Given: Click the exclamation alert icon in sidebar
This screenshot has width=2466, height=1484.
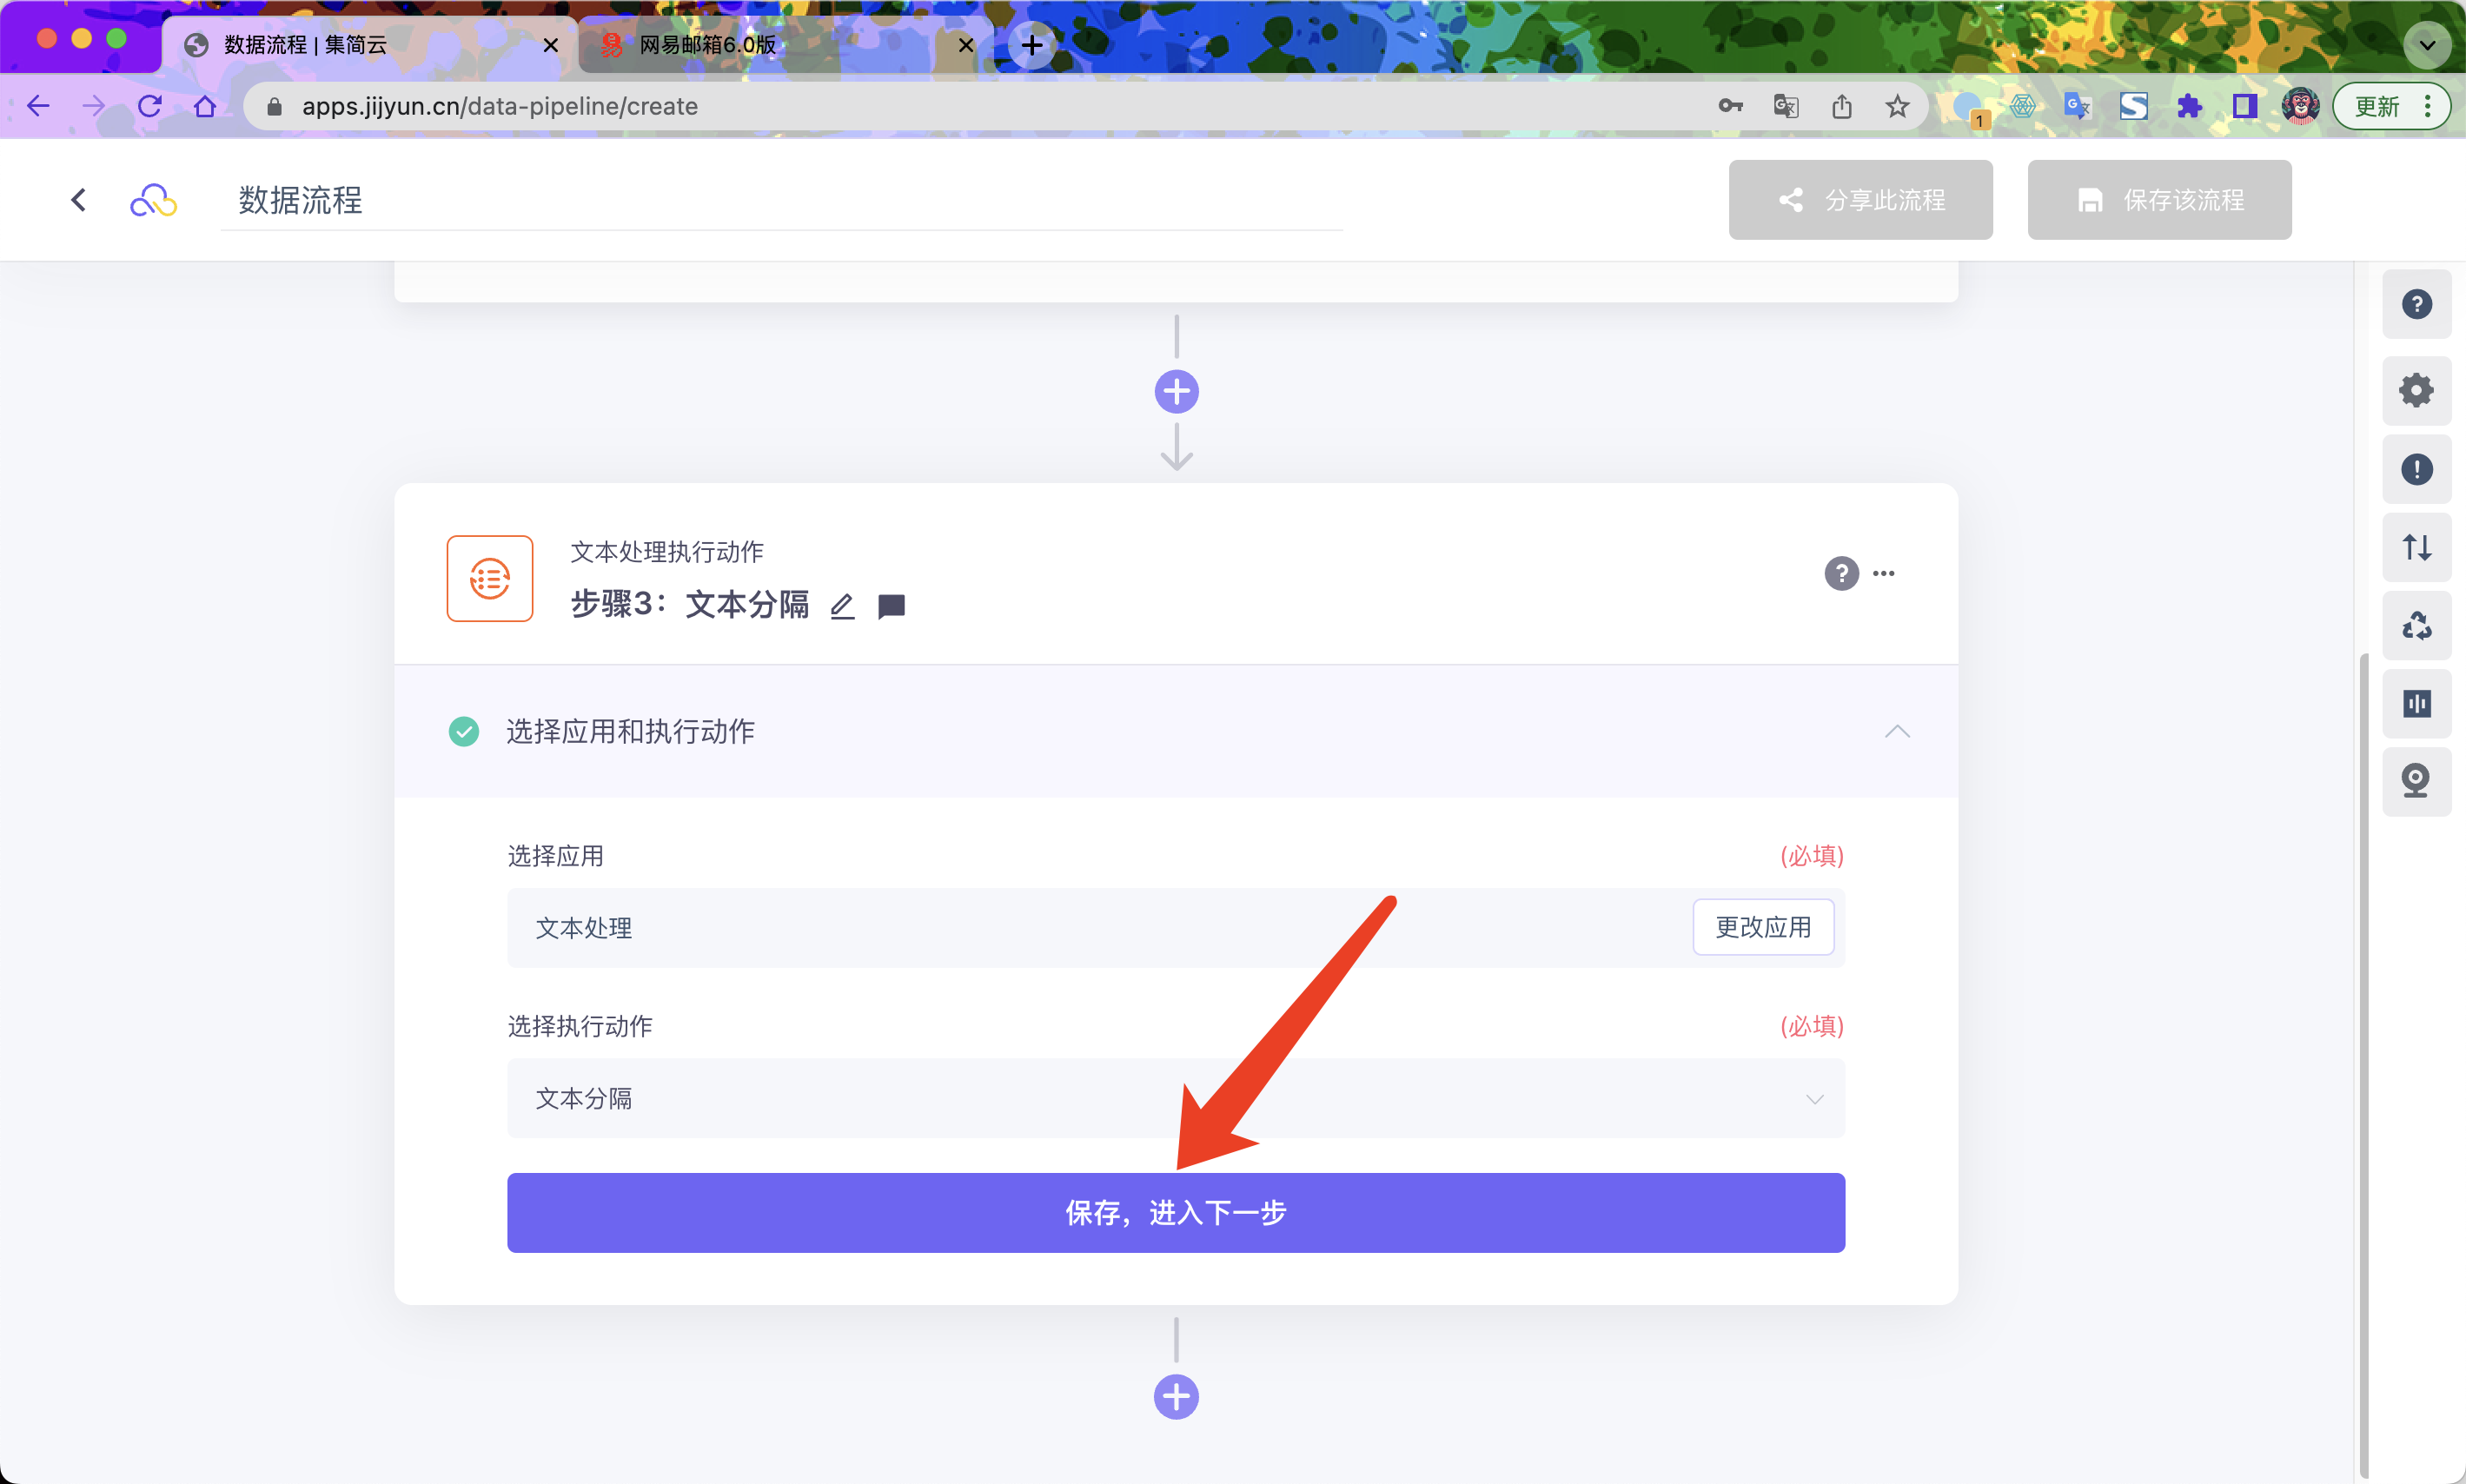Looking at the screenshot, I should coord(2416,469).
